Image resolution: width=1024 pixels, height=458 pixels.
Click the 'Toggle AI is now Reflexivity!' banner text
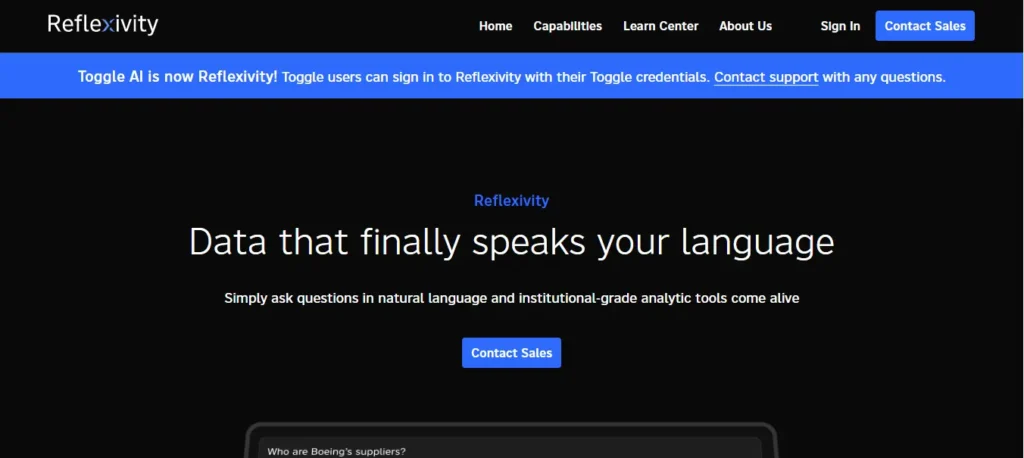178,76
